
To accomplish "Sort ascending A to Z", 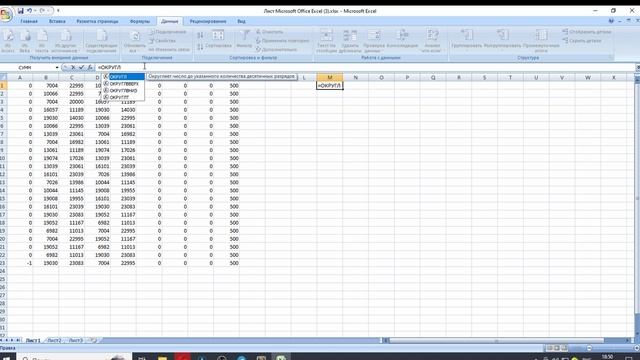I will coord(200,36).
